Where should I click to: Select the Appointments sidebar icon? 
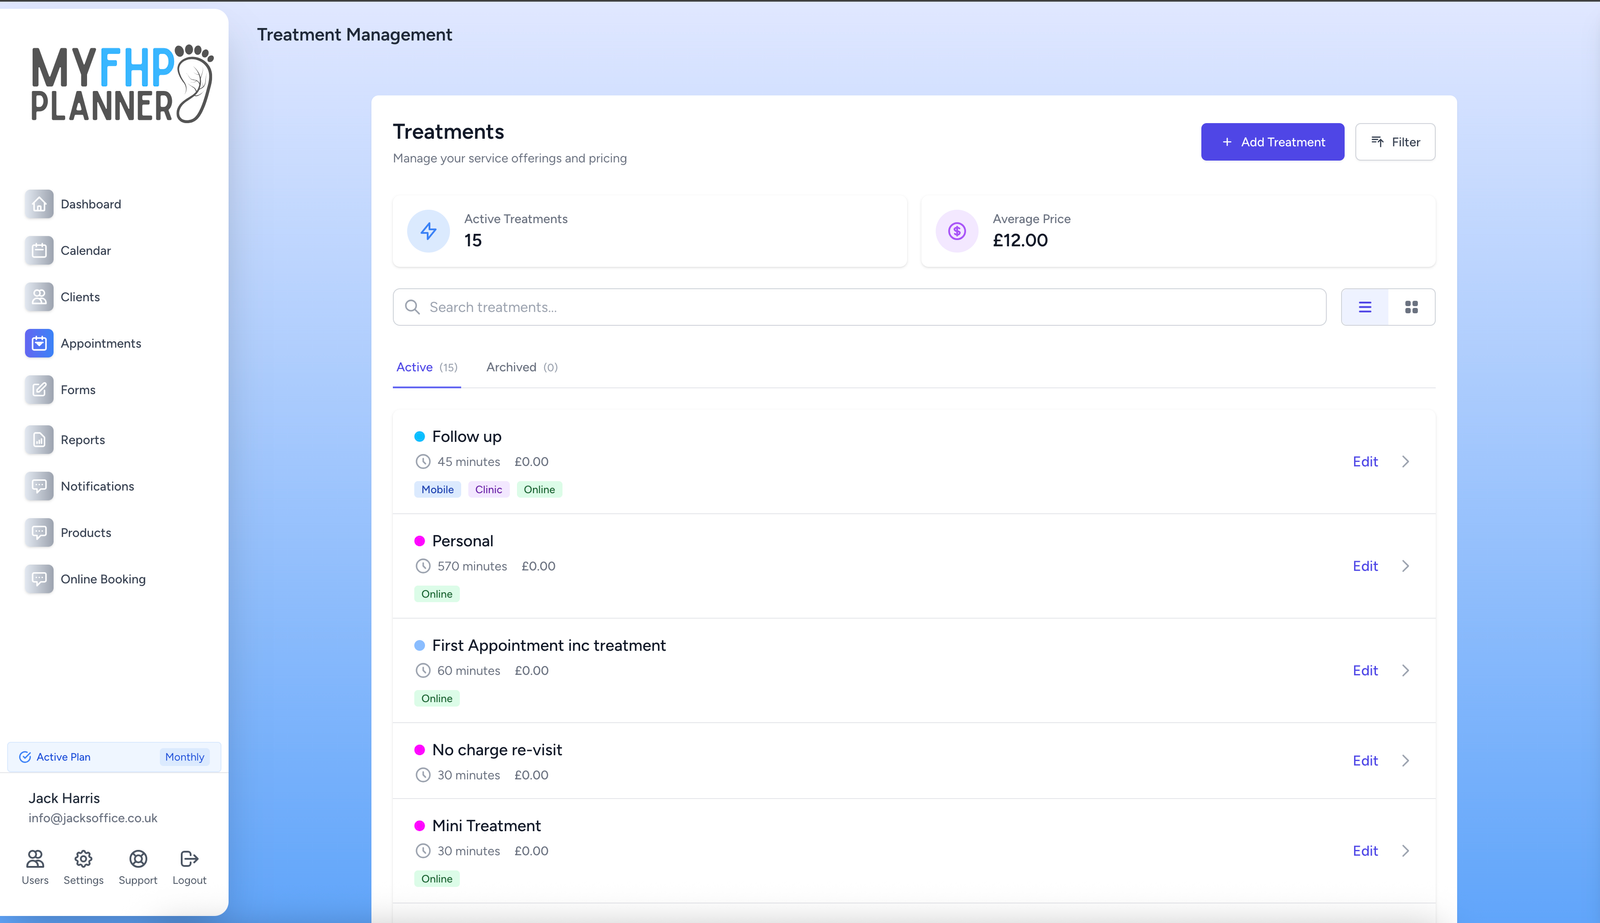click(x=39, y=343)
